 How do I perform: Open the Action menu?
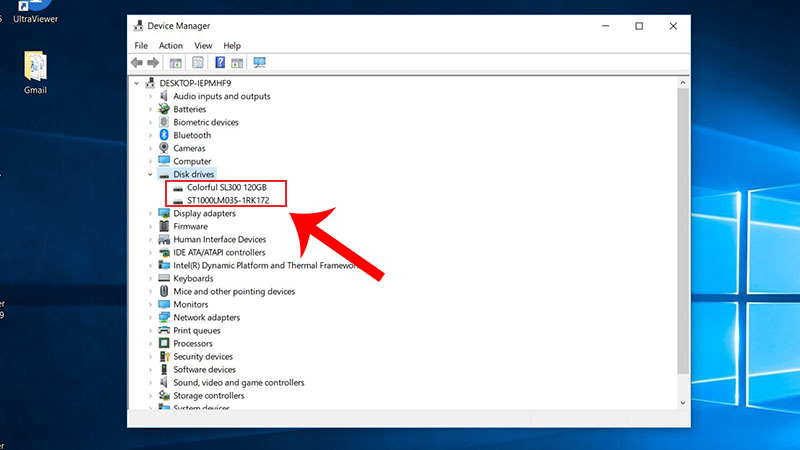[x=171, y=46]
